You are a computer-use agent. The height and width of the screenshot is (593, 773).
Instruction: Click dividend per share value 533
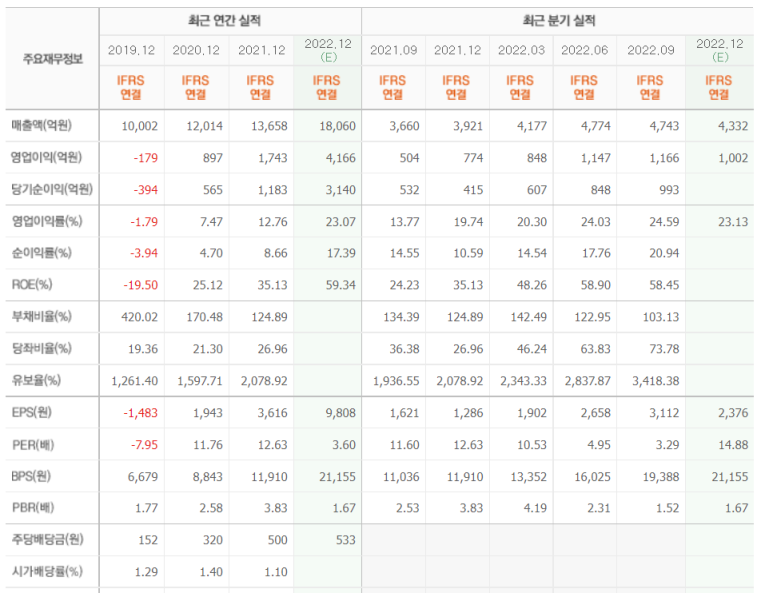346,540
